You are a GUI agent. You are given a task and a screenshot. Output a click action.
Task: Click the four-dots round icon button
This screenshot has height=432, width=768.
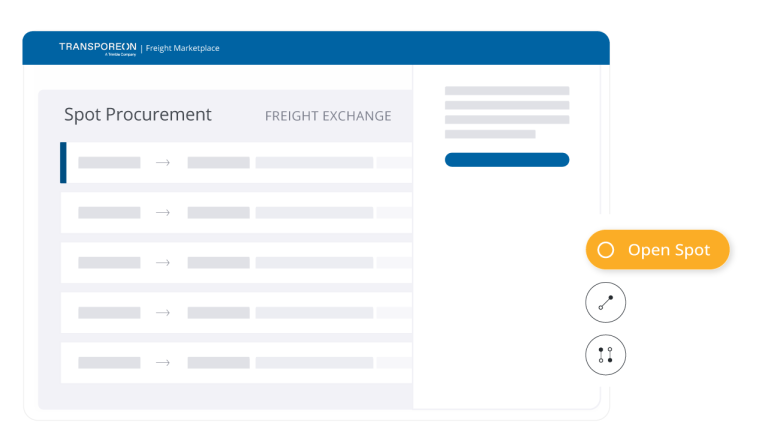[x=605, y=355]
